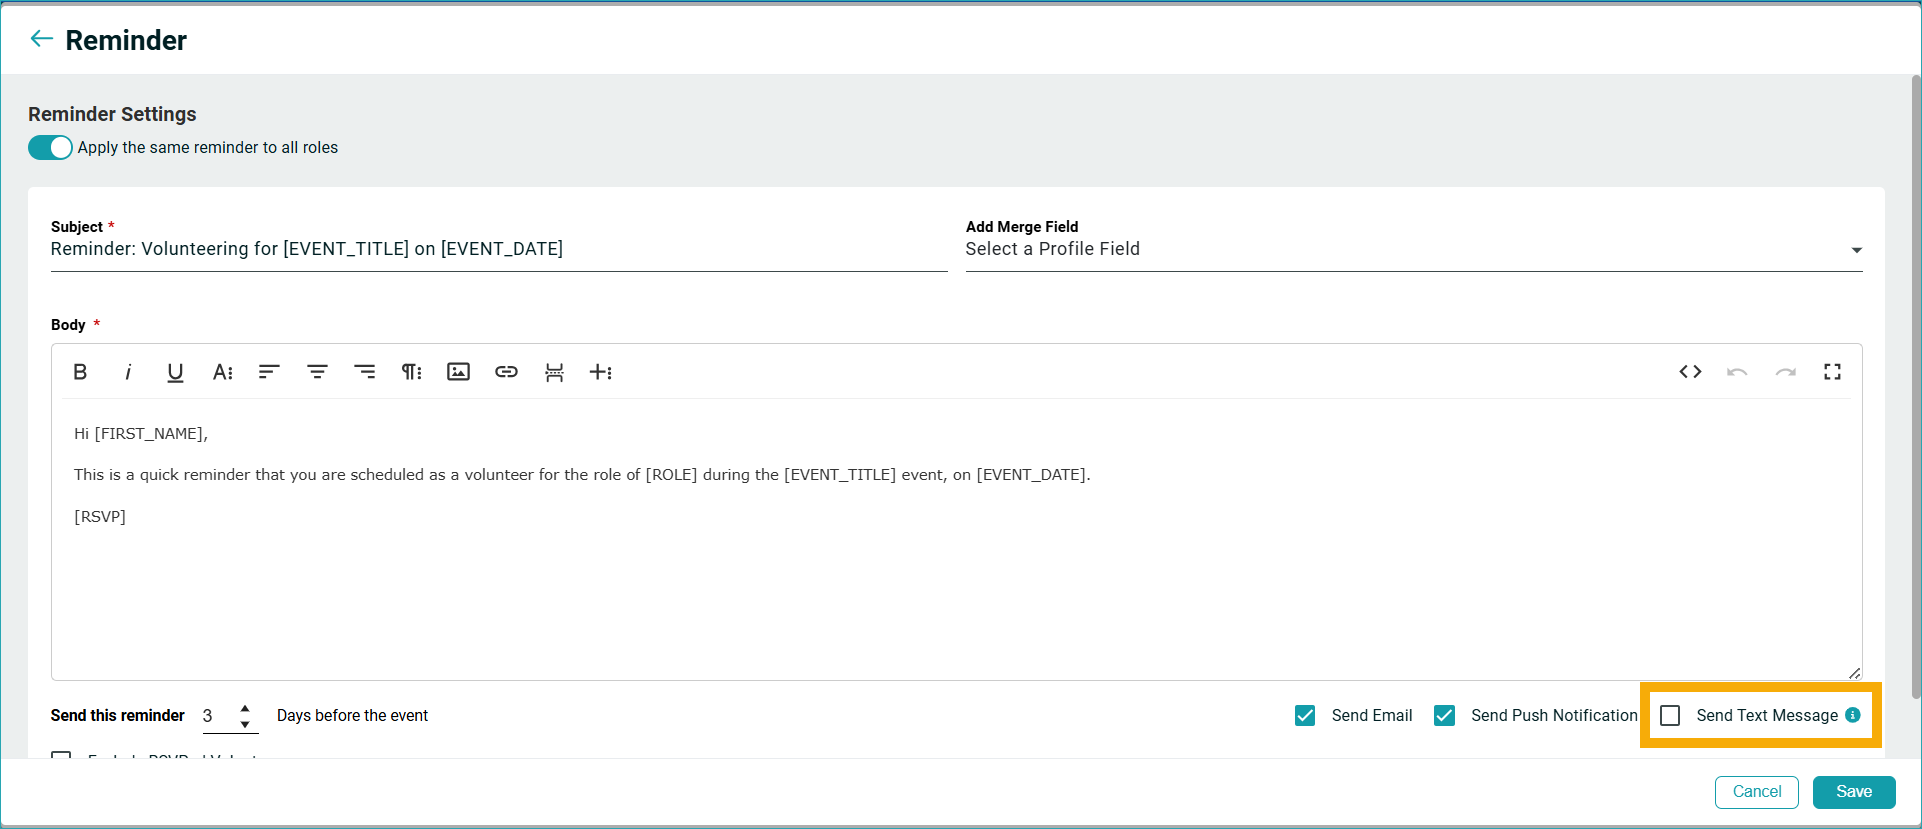This screenshot has width=1922, height=829.
Task: Apply underline formatting
Action: click(x=175, y=372)
